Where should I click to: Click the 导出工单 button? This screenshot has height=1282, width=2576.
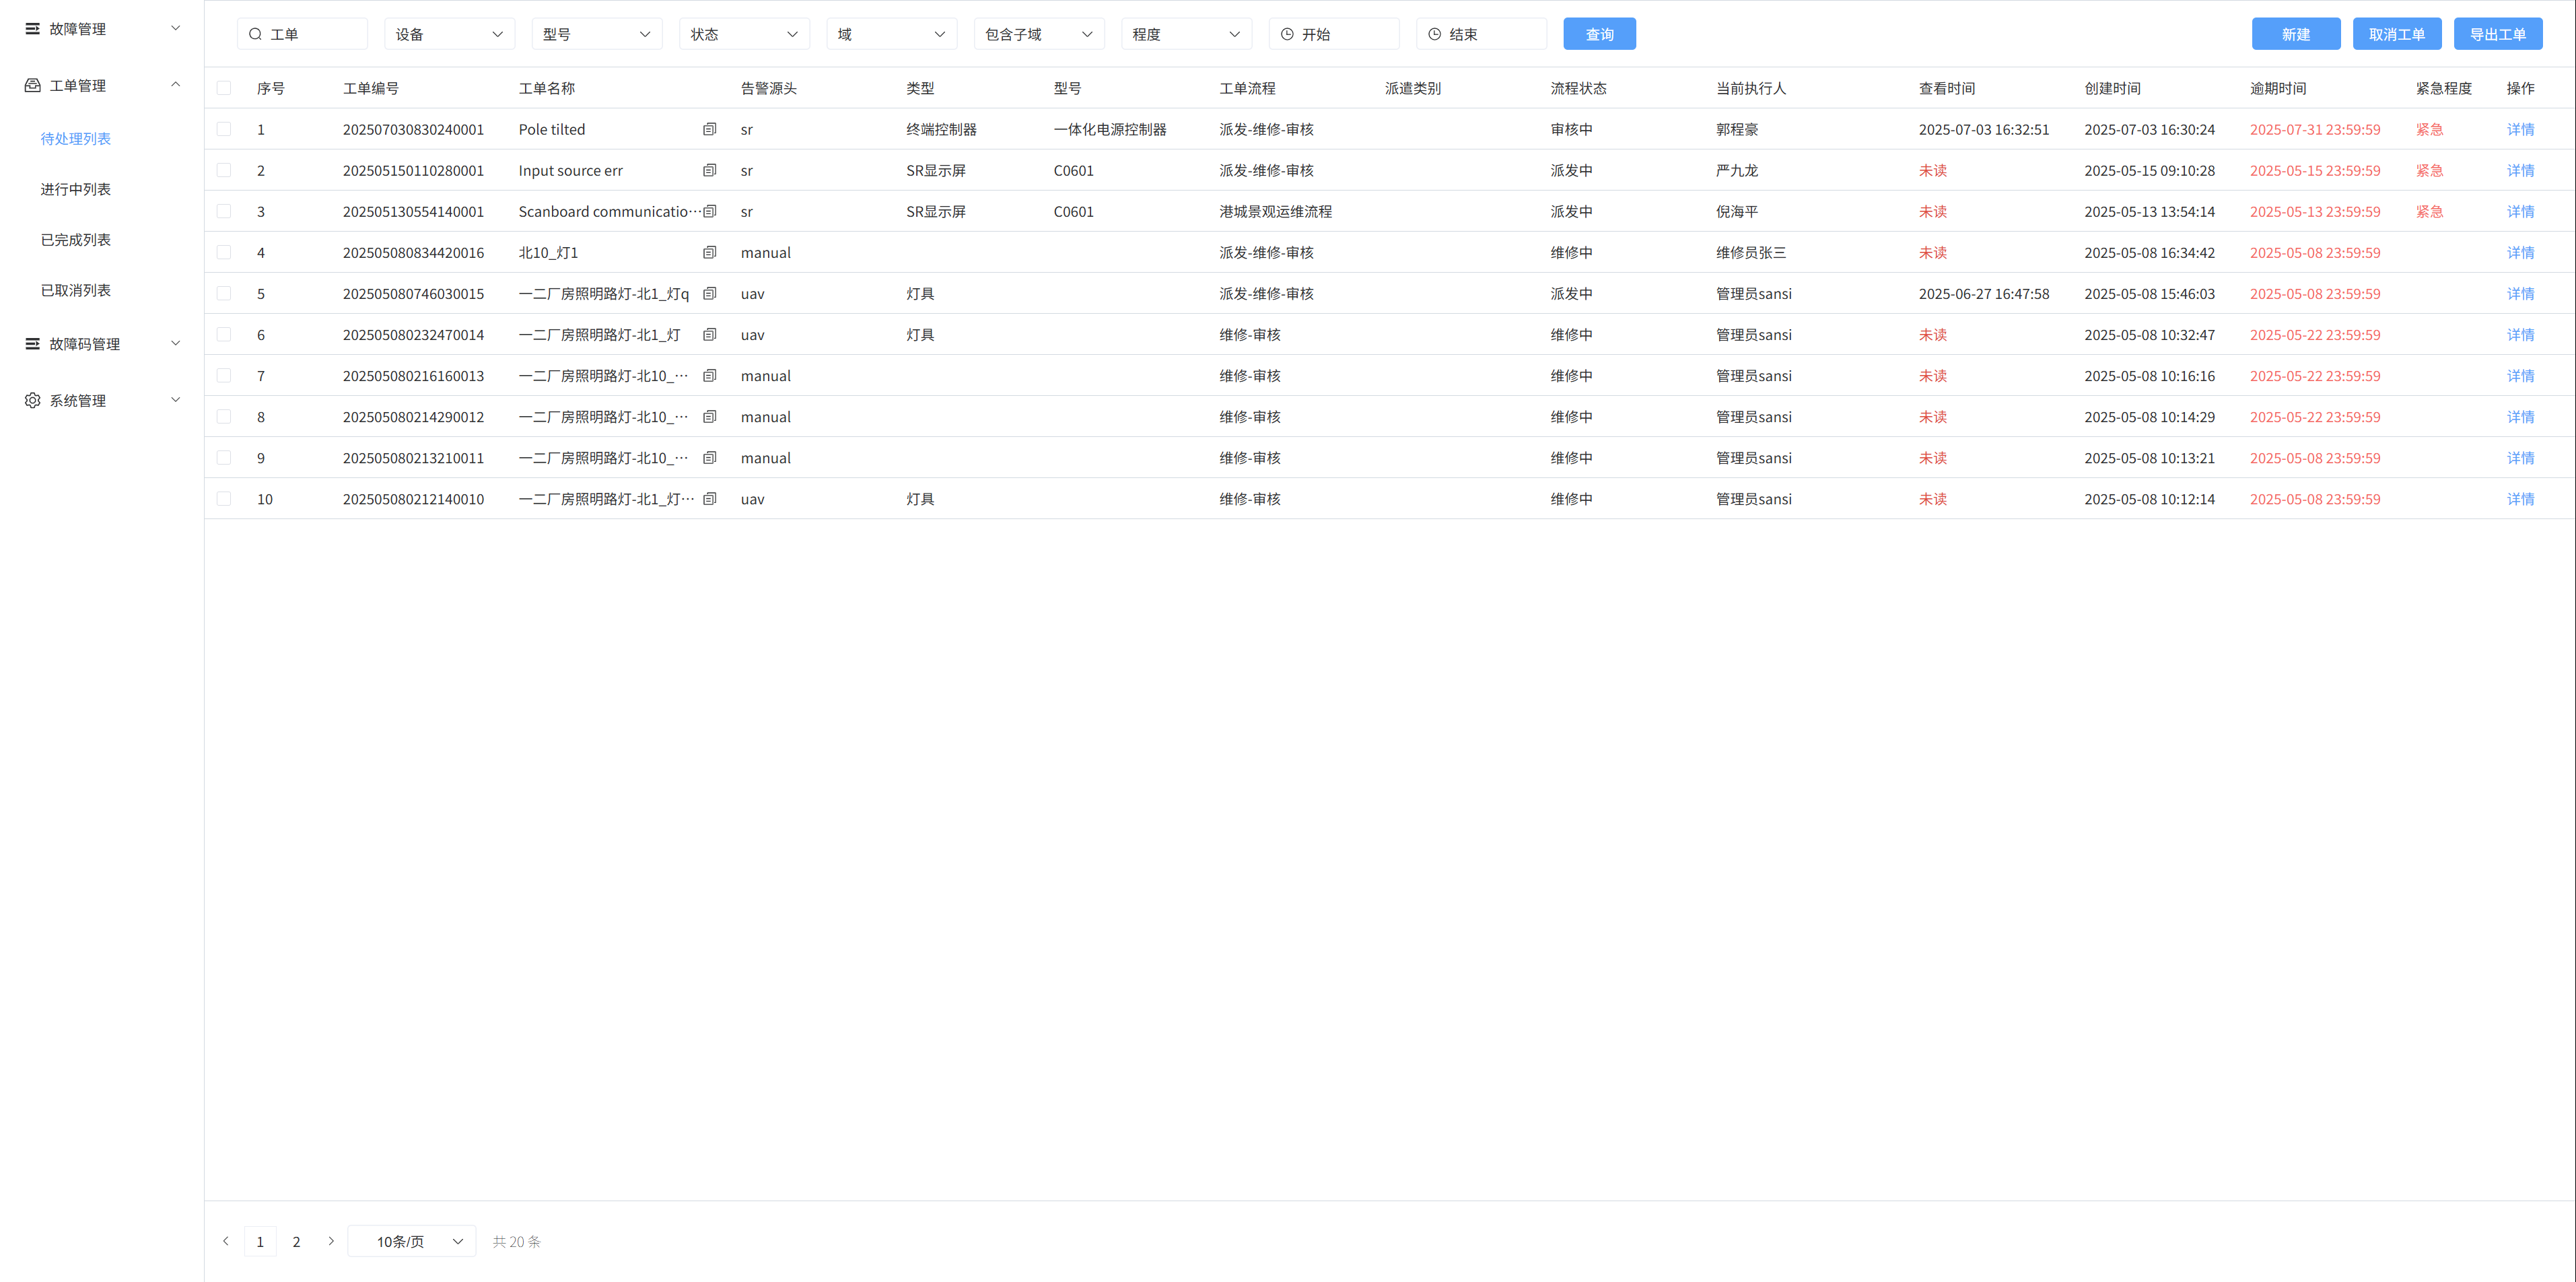tap(2497, 34)
